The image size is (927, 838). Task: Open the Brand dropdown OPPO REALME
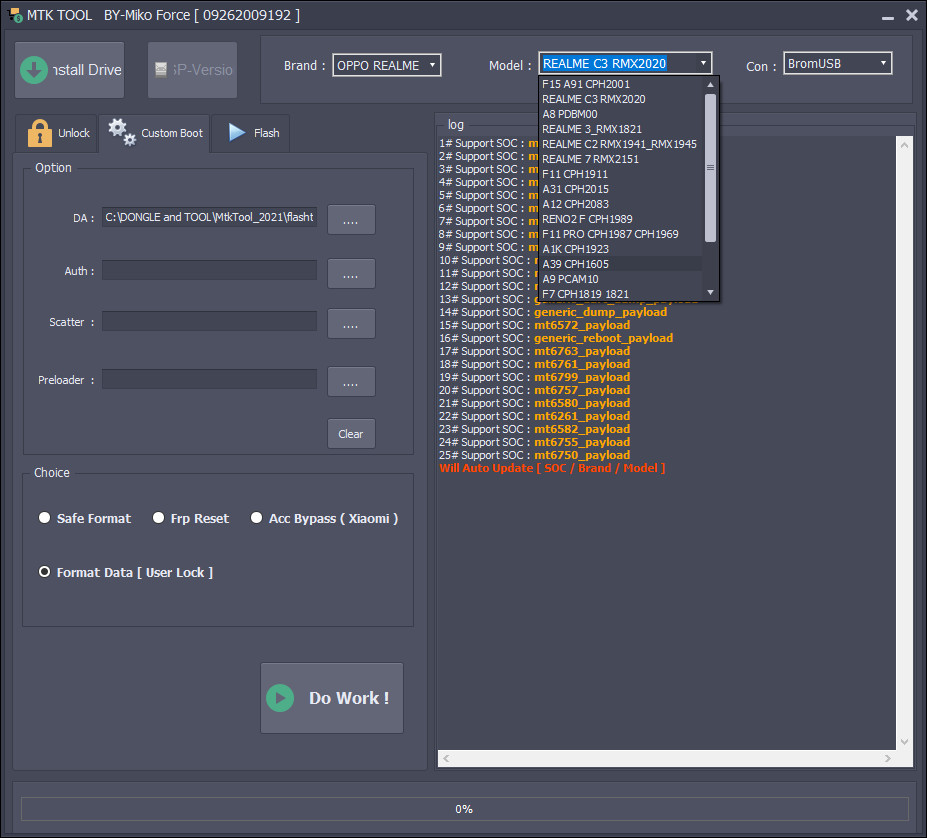pyautogui.click(x=387, y=65)
